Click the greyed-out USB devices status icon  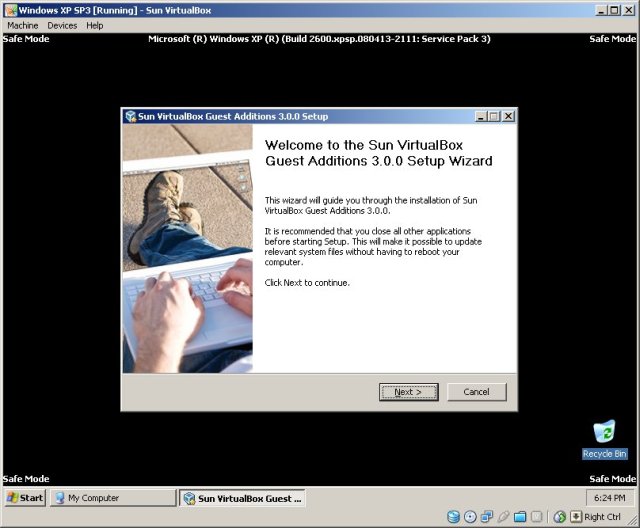point(503,517)
